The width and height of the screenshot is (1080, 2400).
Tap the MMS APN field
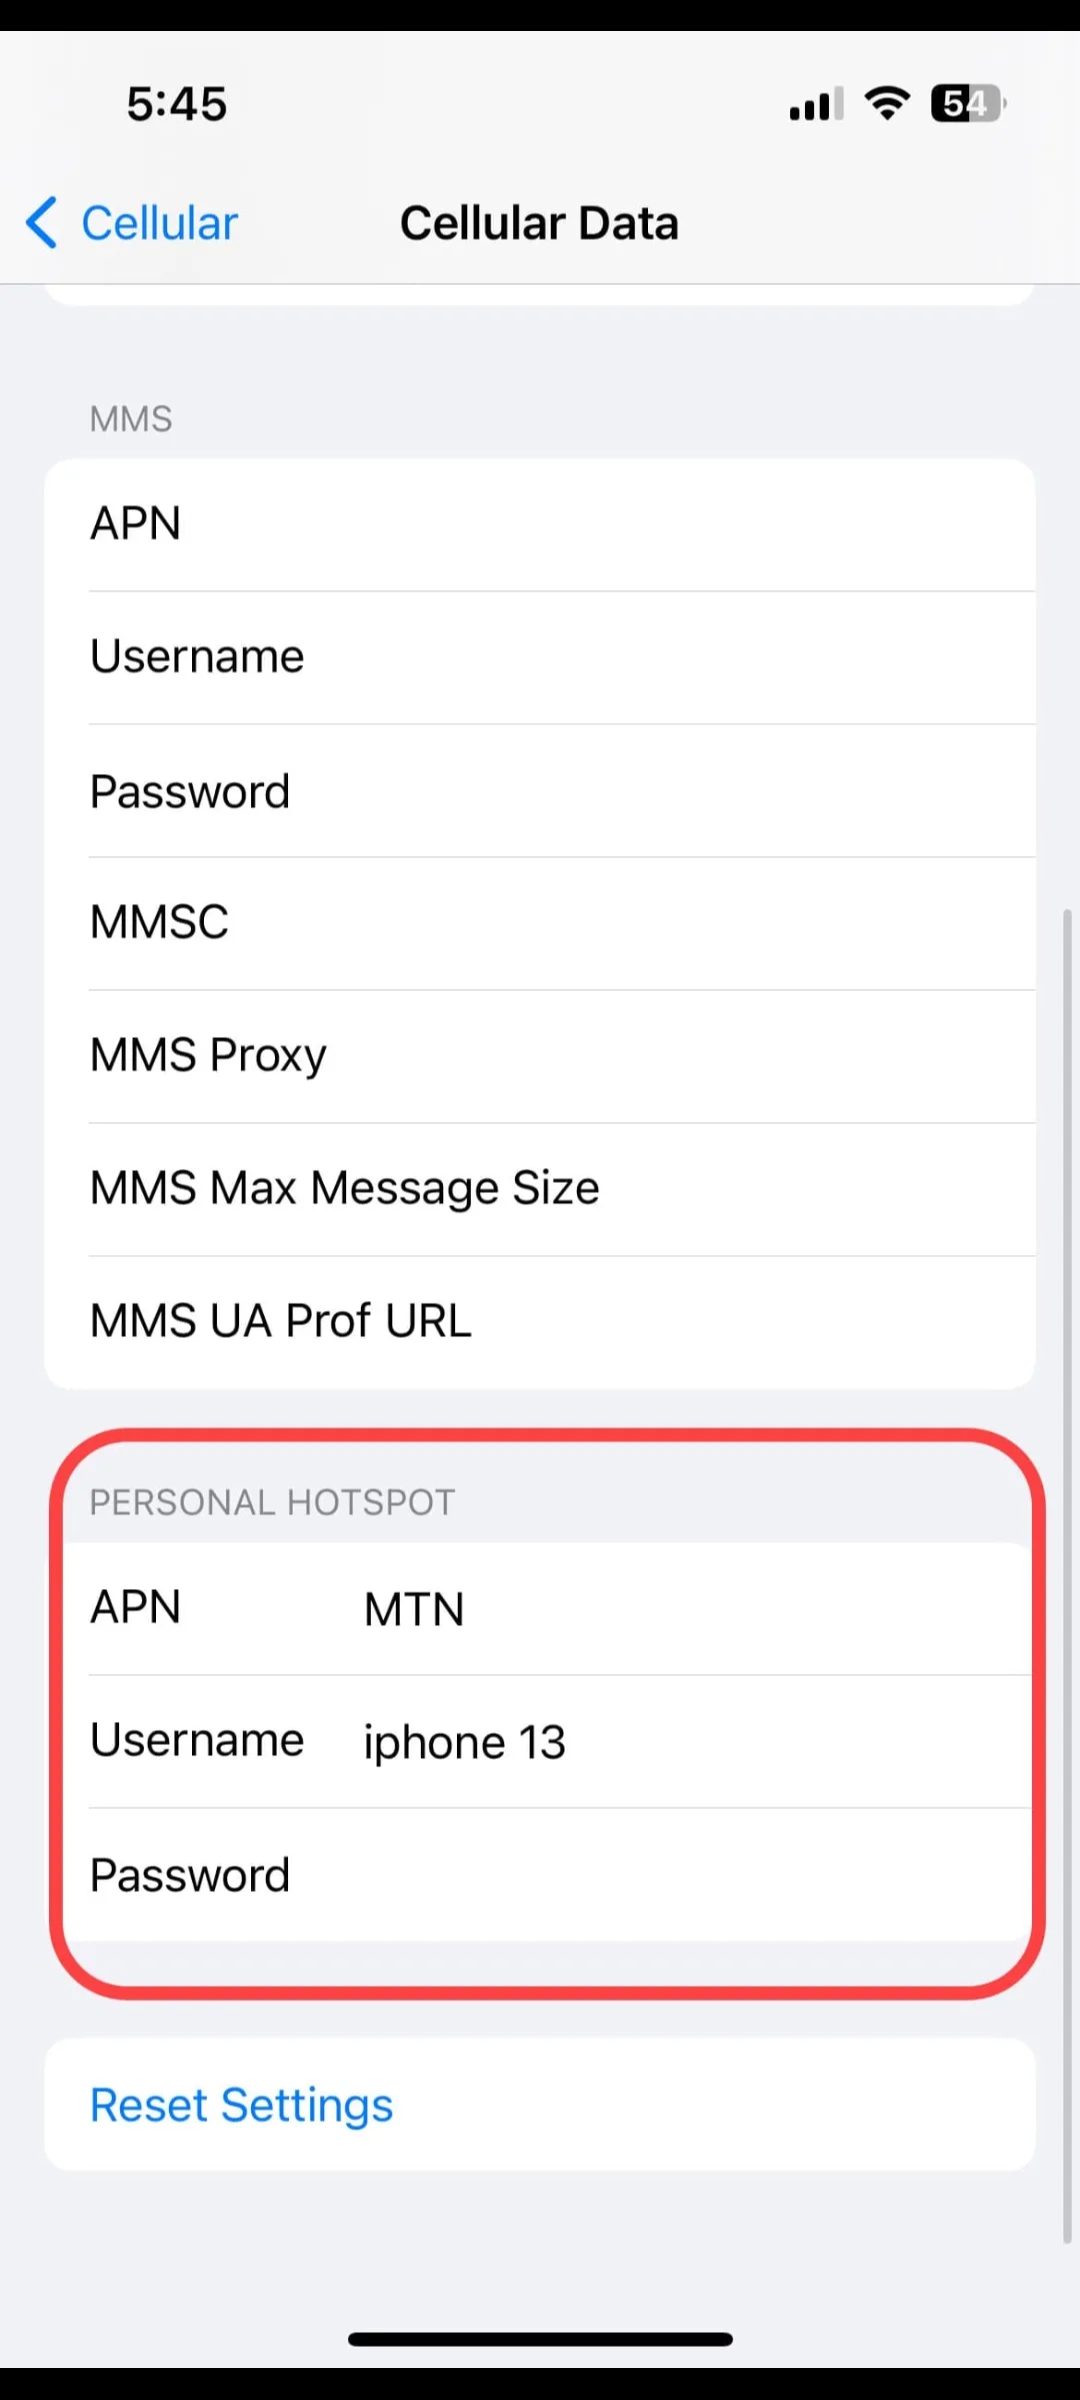[x=600, y=524]
